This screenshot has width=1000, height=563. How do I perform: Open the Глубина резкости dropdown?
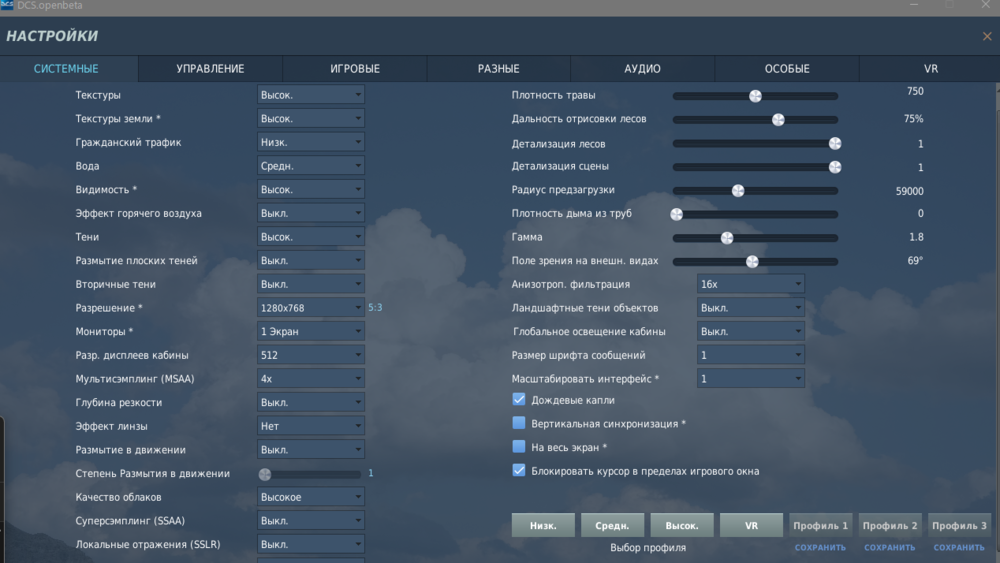click(x=311, y=402)
